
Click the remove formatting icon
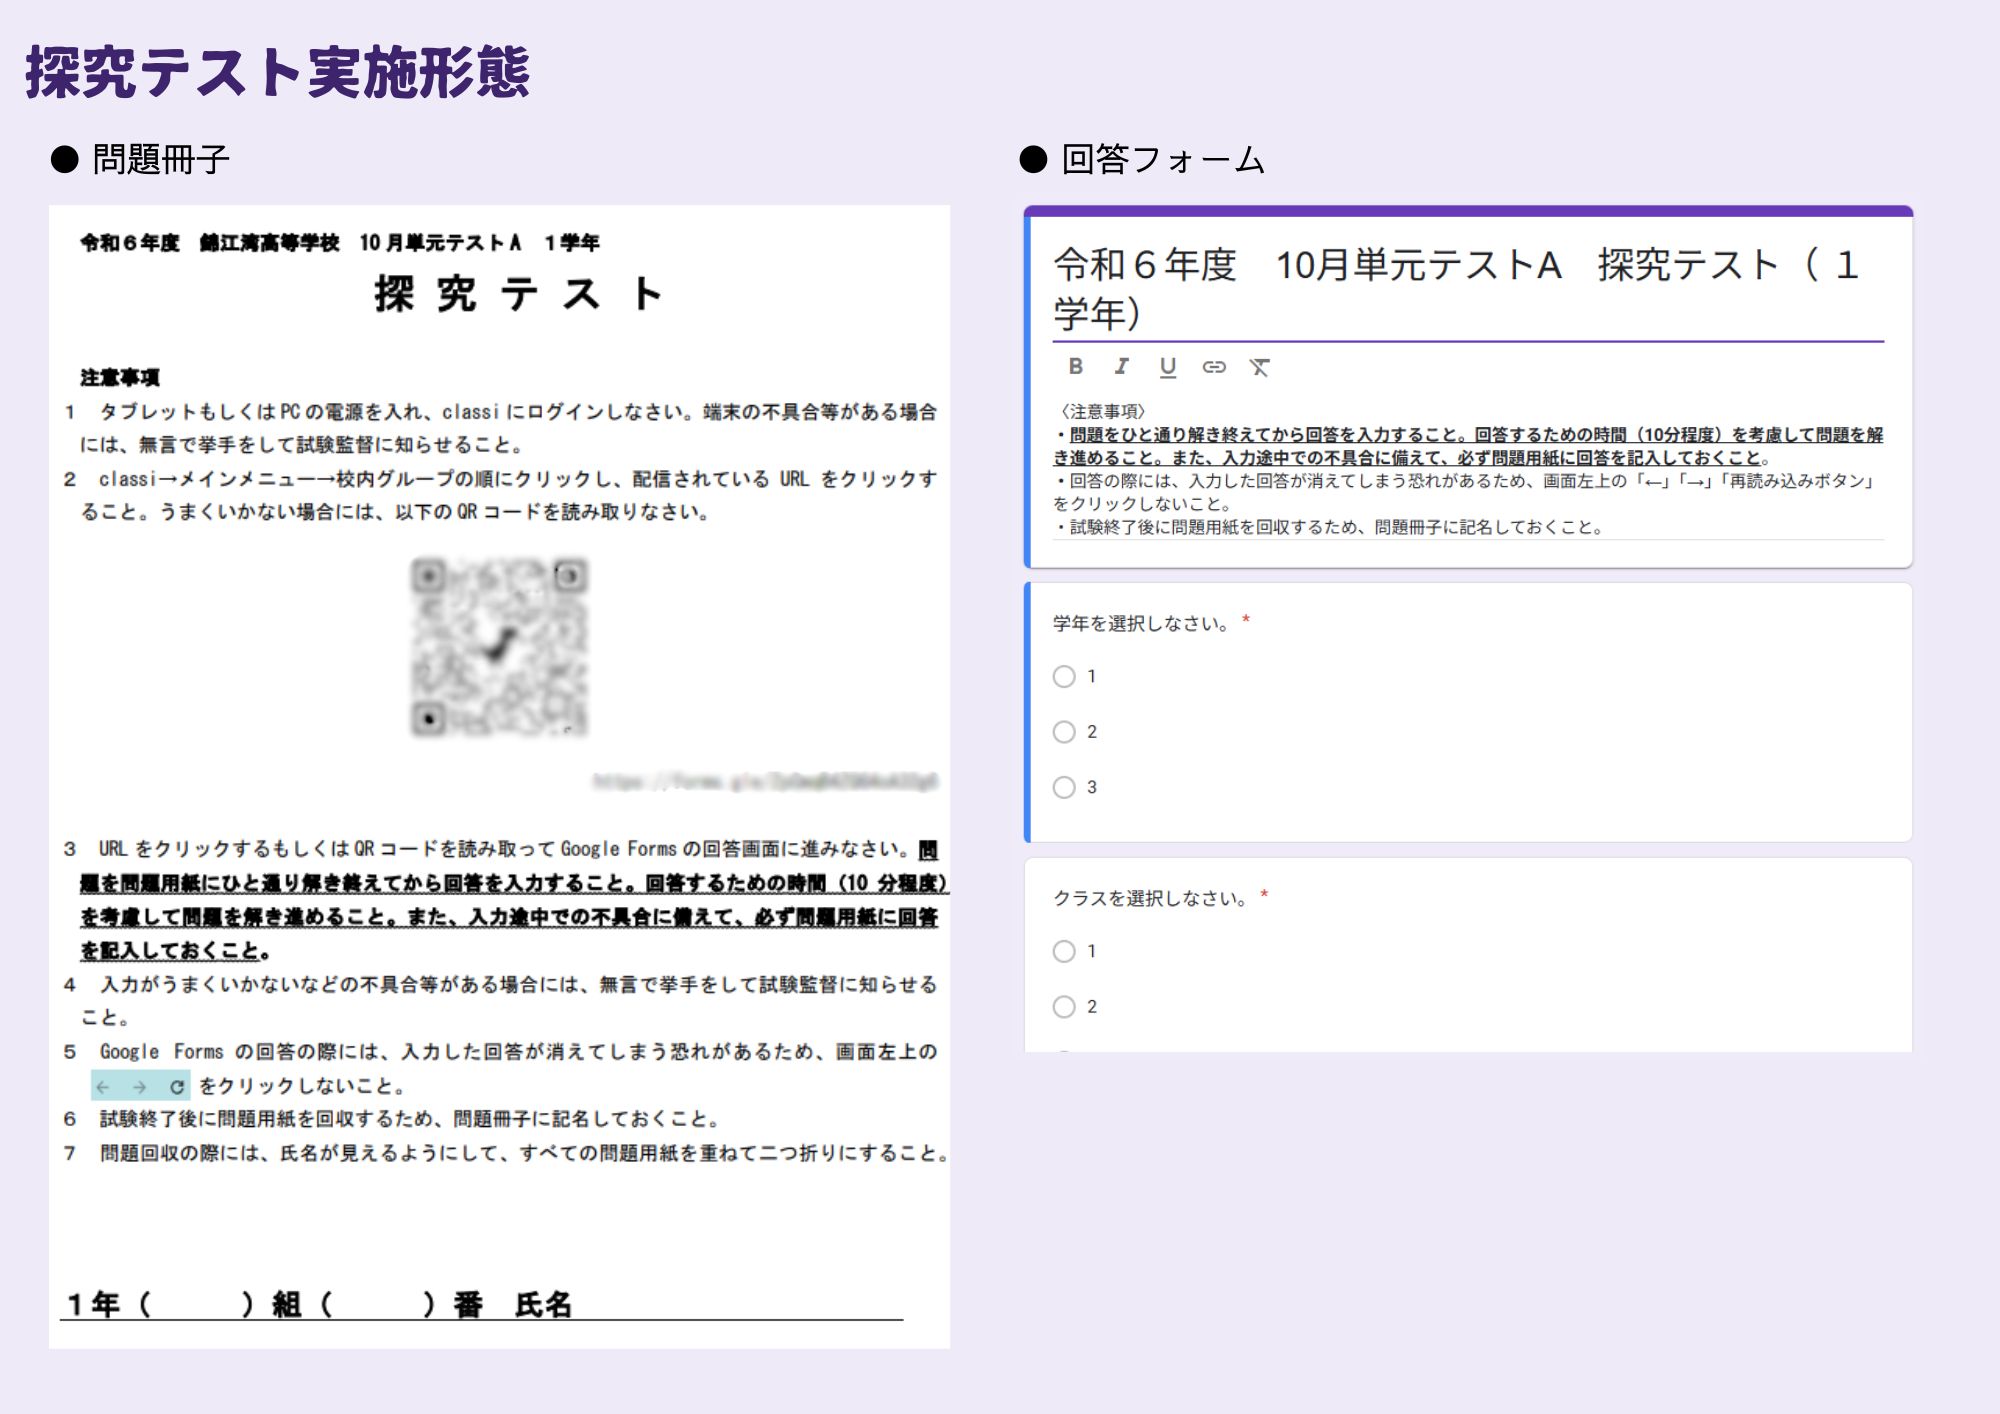1259,367
